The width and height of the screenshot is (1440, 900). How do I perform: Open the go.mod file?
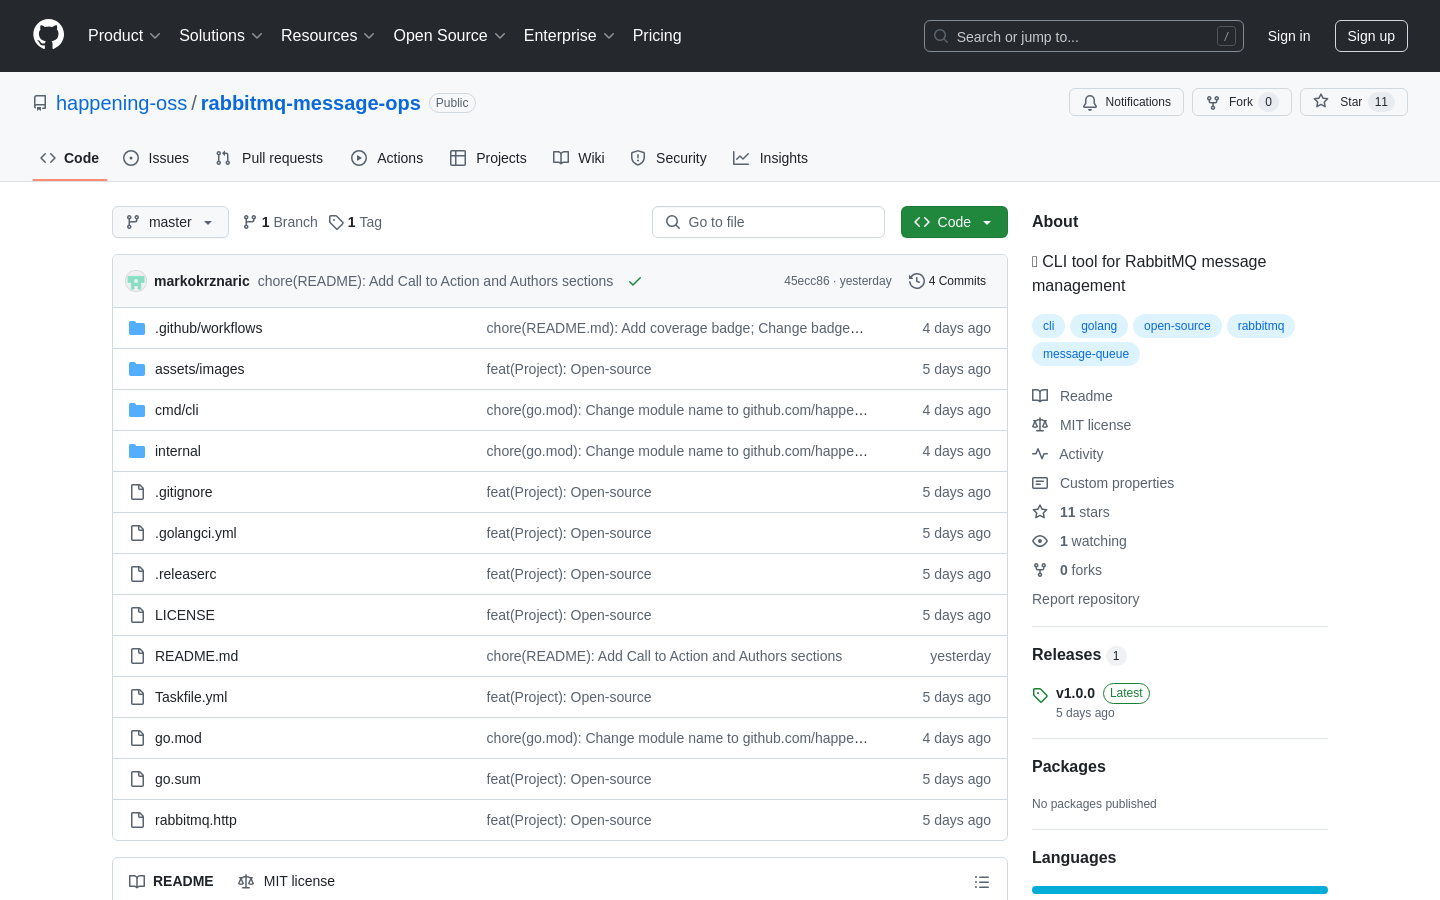(x=178, y=738)
